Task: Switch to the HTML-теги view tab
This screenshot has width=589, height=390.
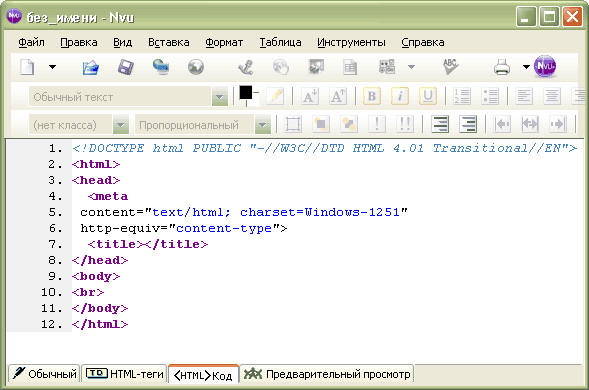Action: point(124,374)
